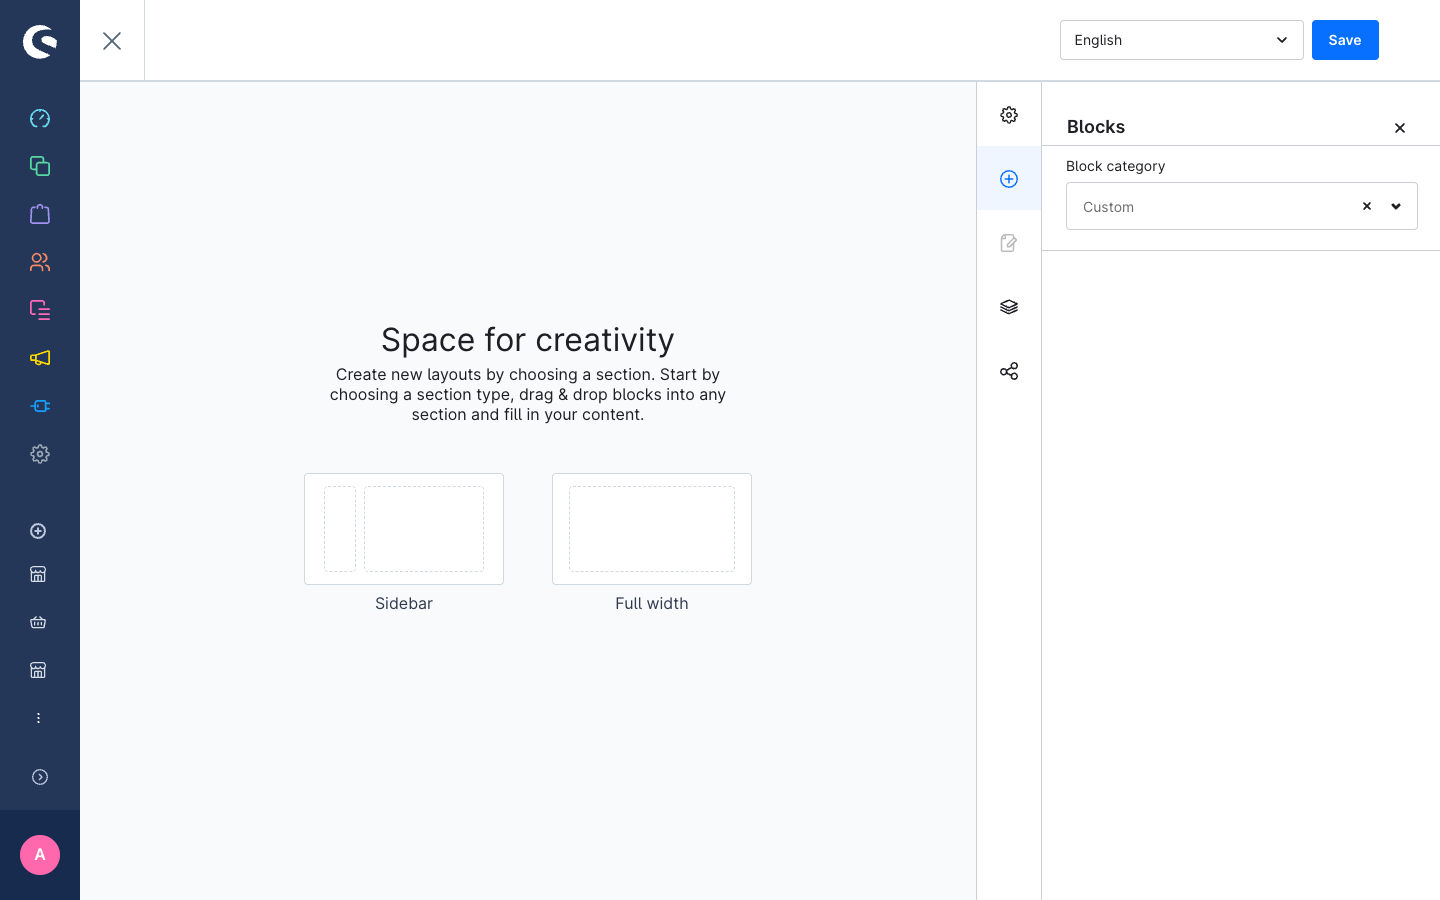Open the section edit pencil icon
This screenshot has width=1440, height=900.
point(1009,243)
